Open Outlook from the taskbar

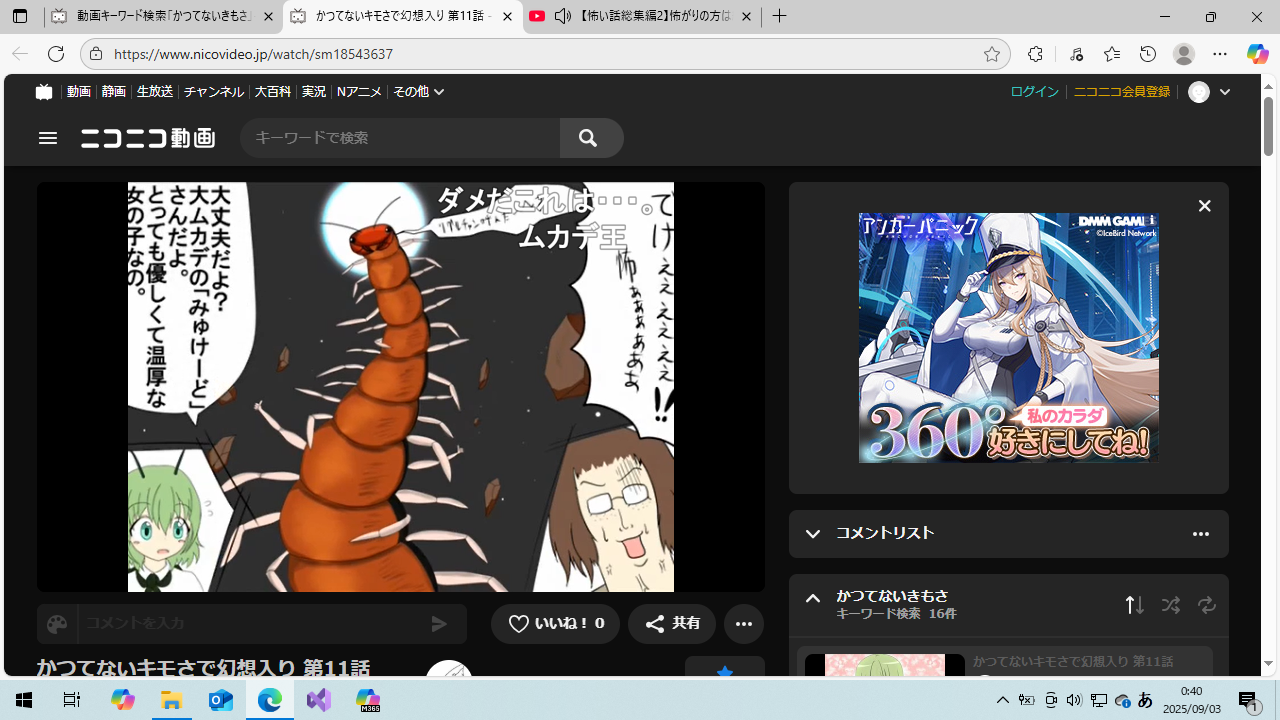[x=221, y=701]
